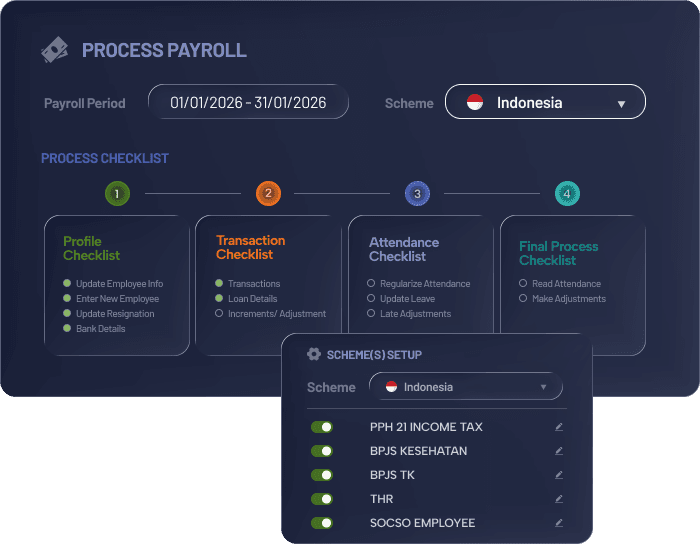This screenshot has height=544, width=700.
Task: Click the Scheme(s) Setup gear icon
Action: [x=314, y=354]
